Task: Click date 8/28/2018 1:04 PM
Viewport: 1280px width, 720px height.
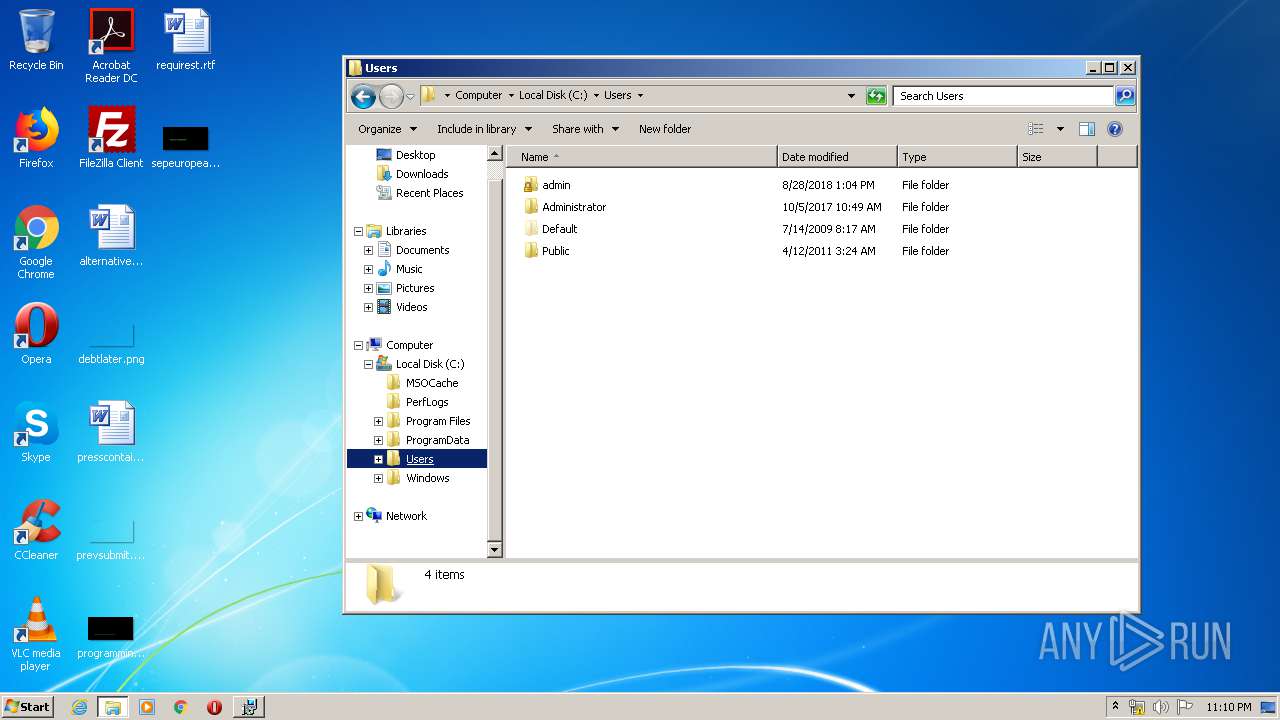Action: tap(828, 185)
